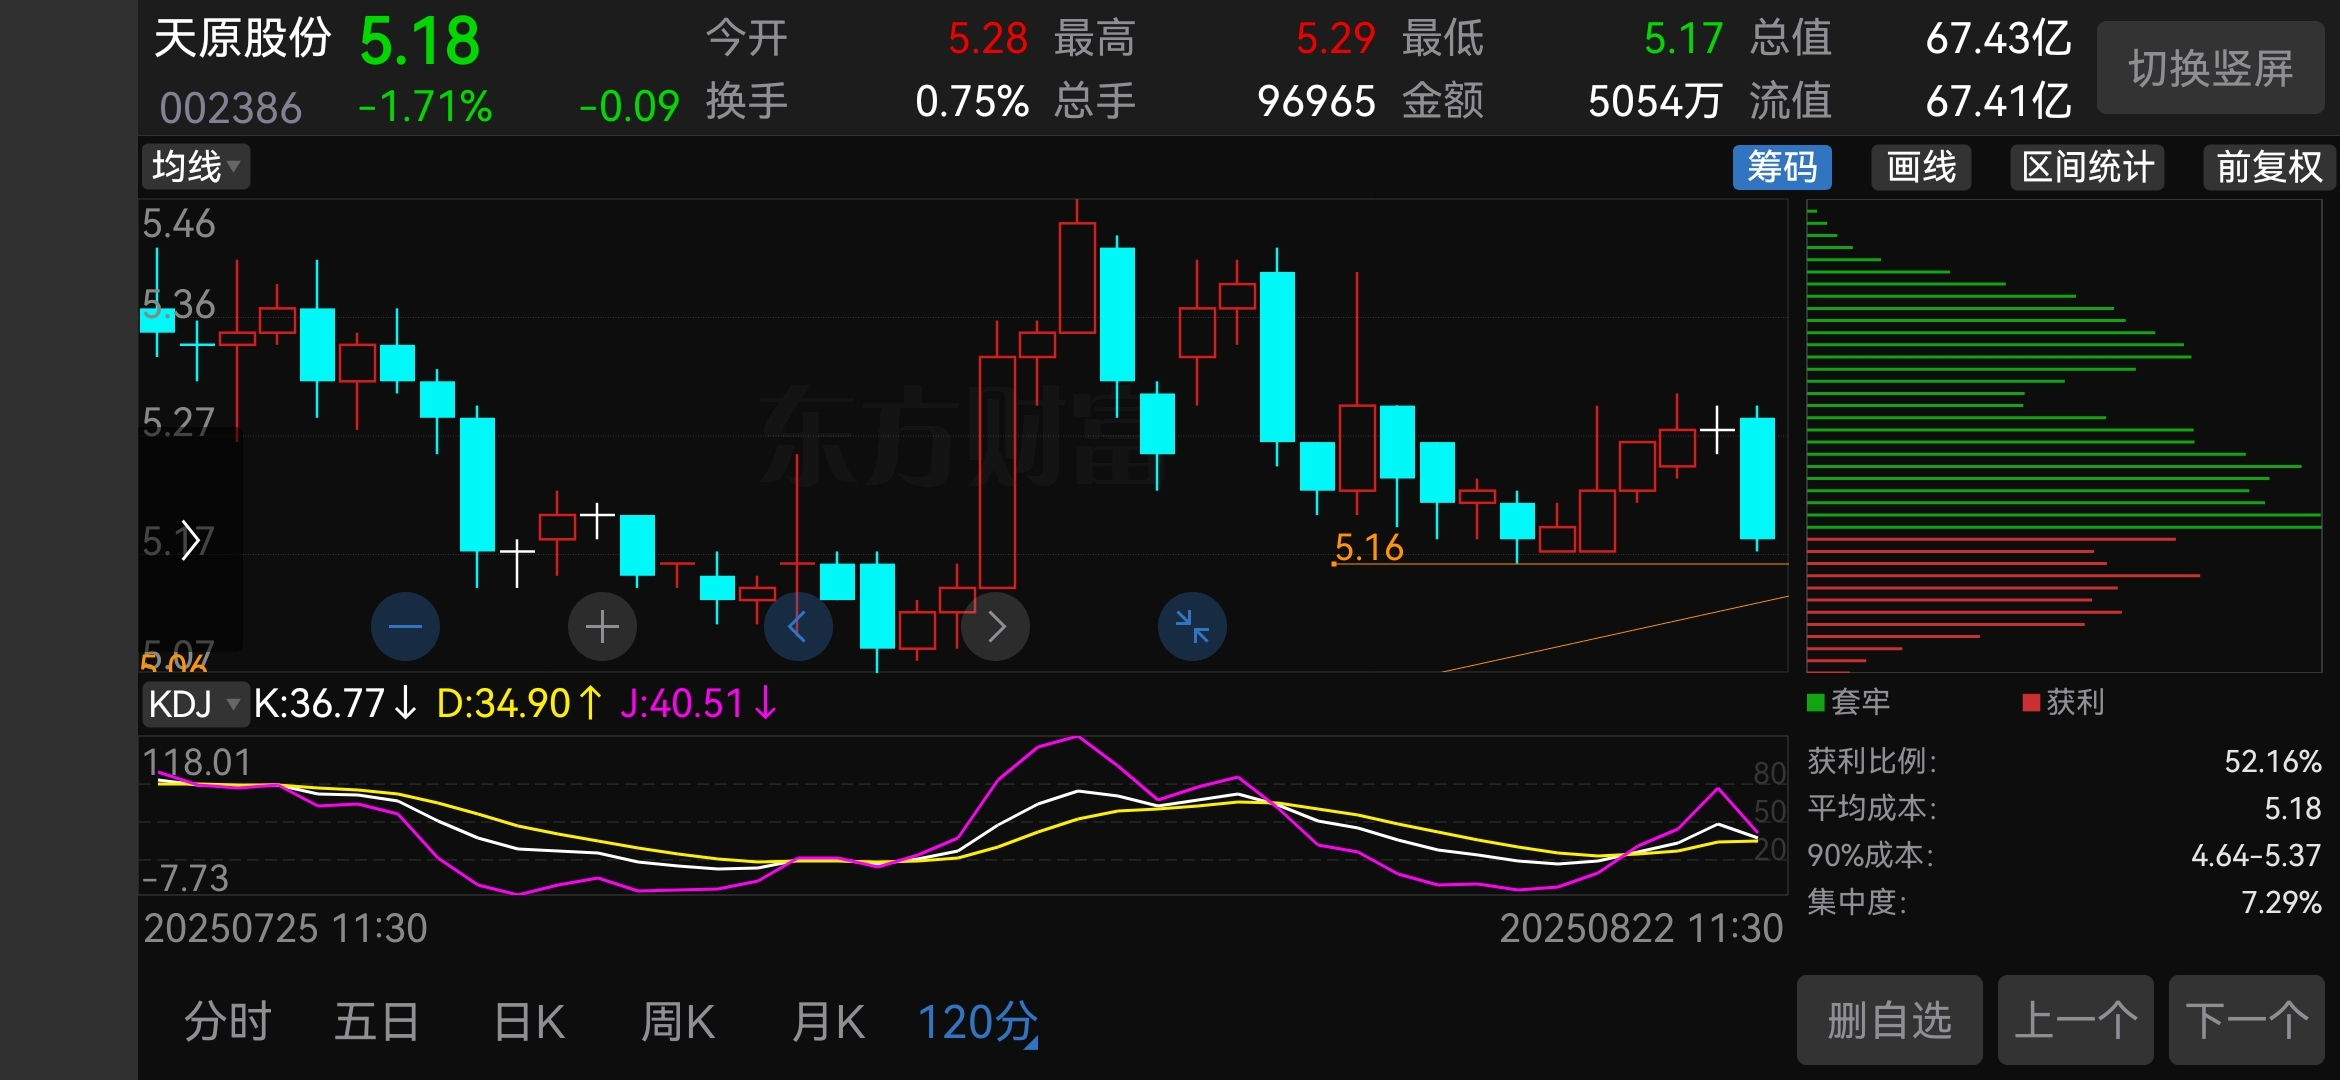This screenshot has width=2340, height=1080.
Task: Open the 均线 indicator dropdown
Action: tap(196, 167)
